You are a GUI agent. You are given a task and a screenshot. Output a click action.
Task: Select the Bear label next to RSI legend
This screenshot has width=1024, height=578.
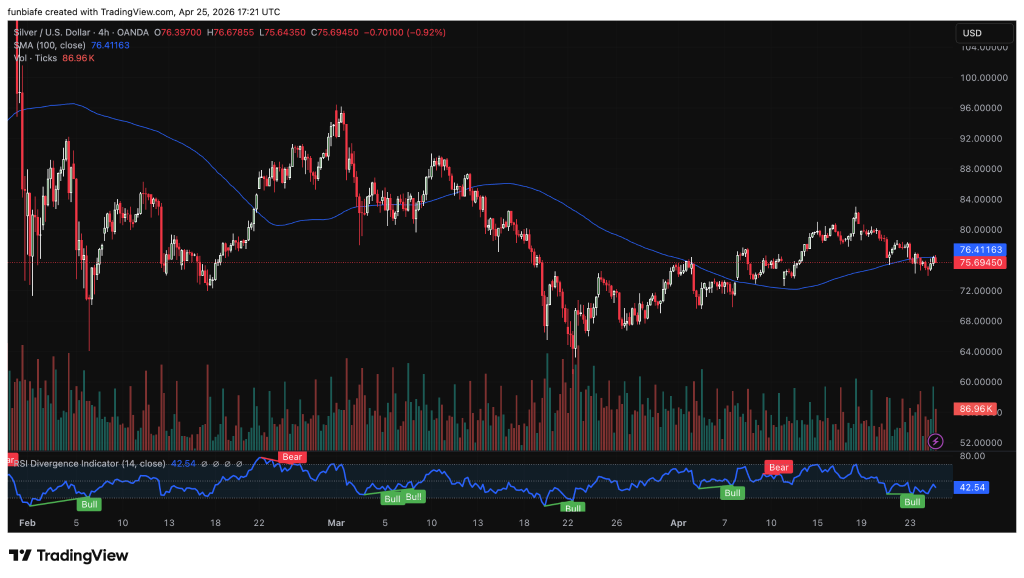click(292, 457)
